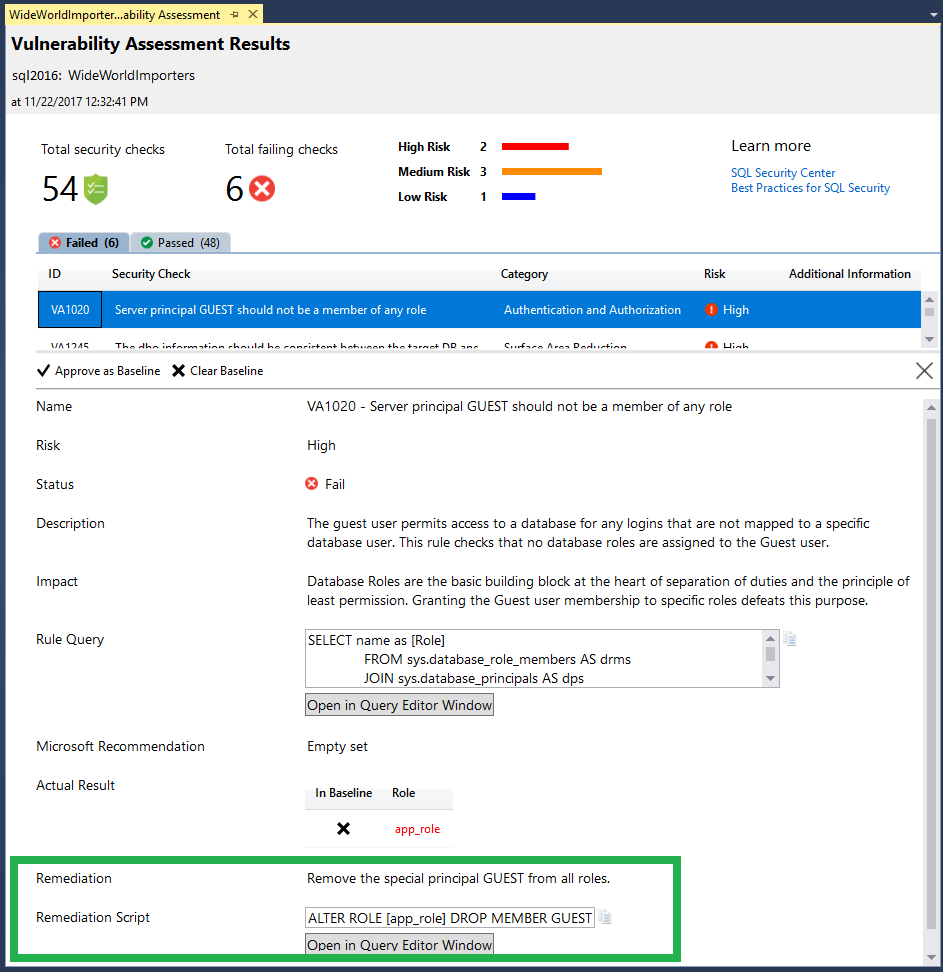Open the window tab list dropdown arrow
Screen dimensions: 943x972
point(934,12)
